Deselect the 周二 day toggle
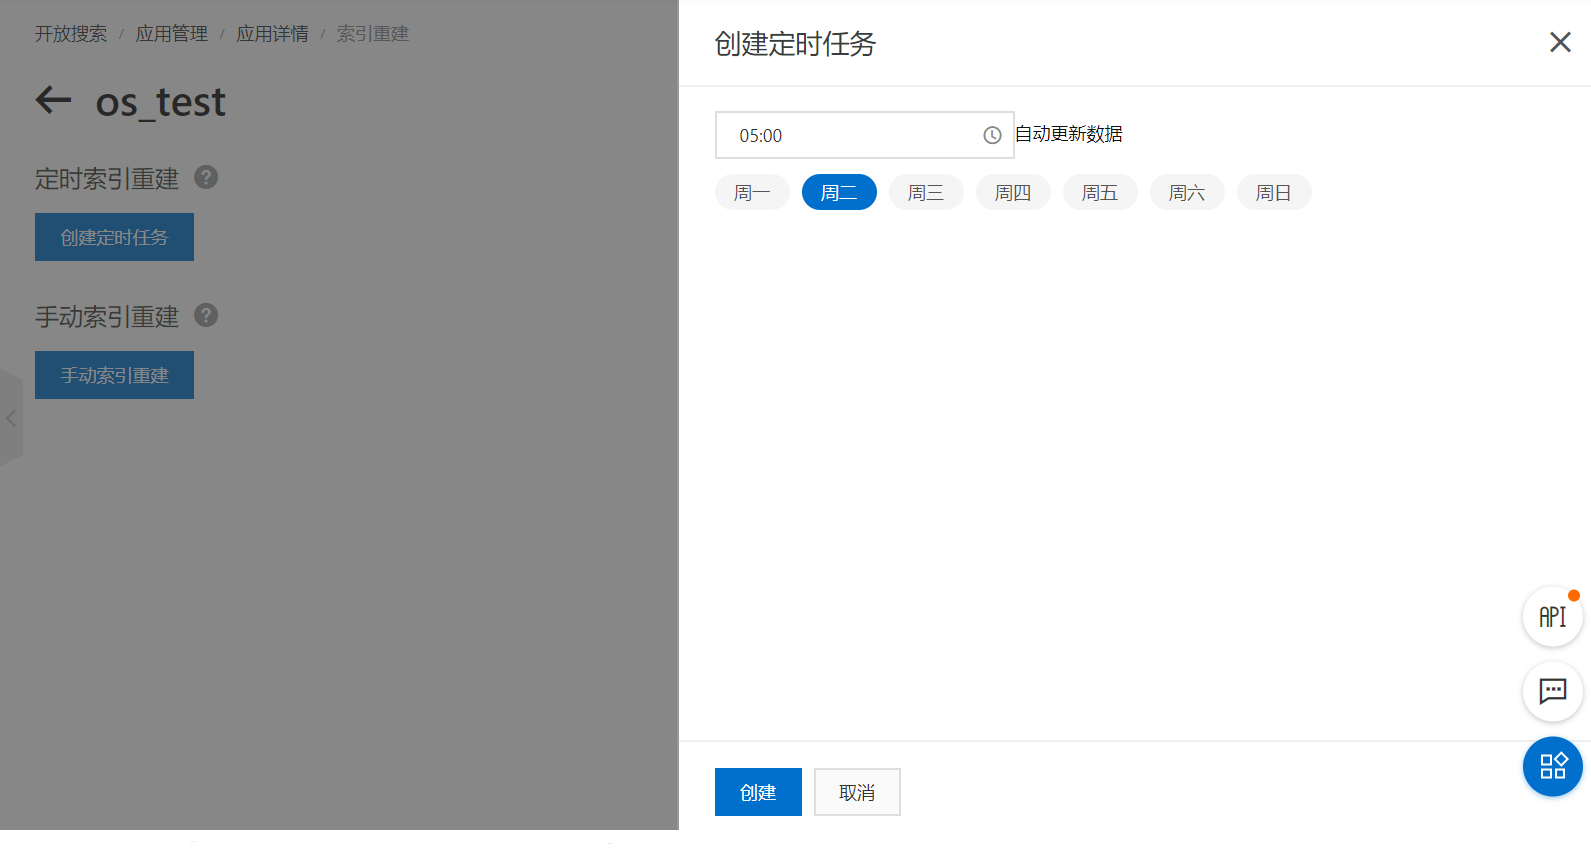Screen dimensions: 1591x850 [x=839, y=192]
